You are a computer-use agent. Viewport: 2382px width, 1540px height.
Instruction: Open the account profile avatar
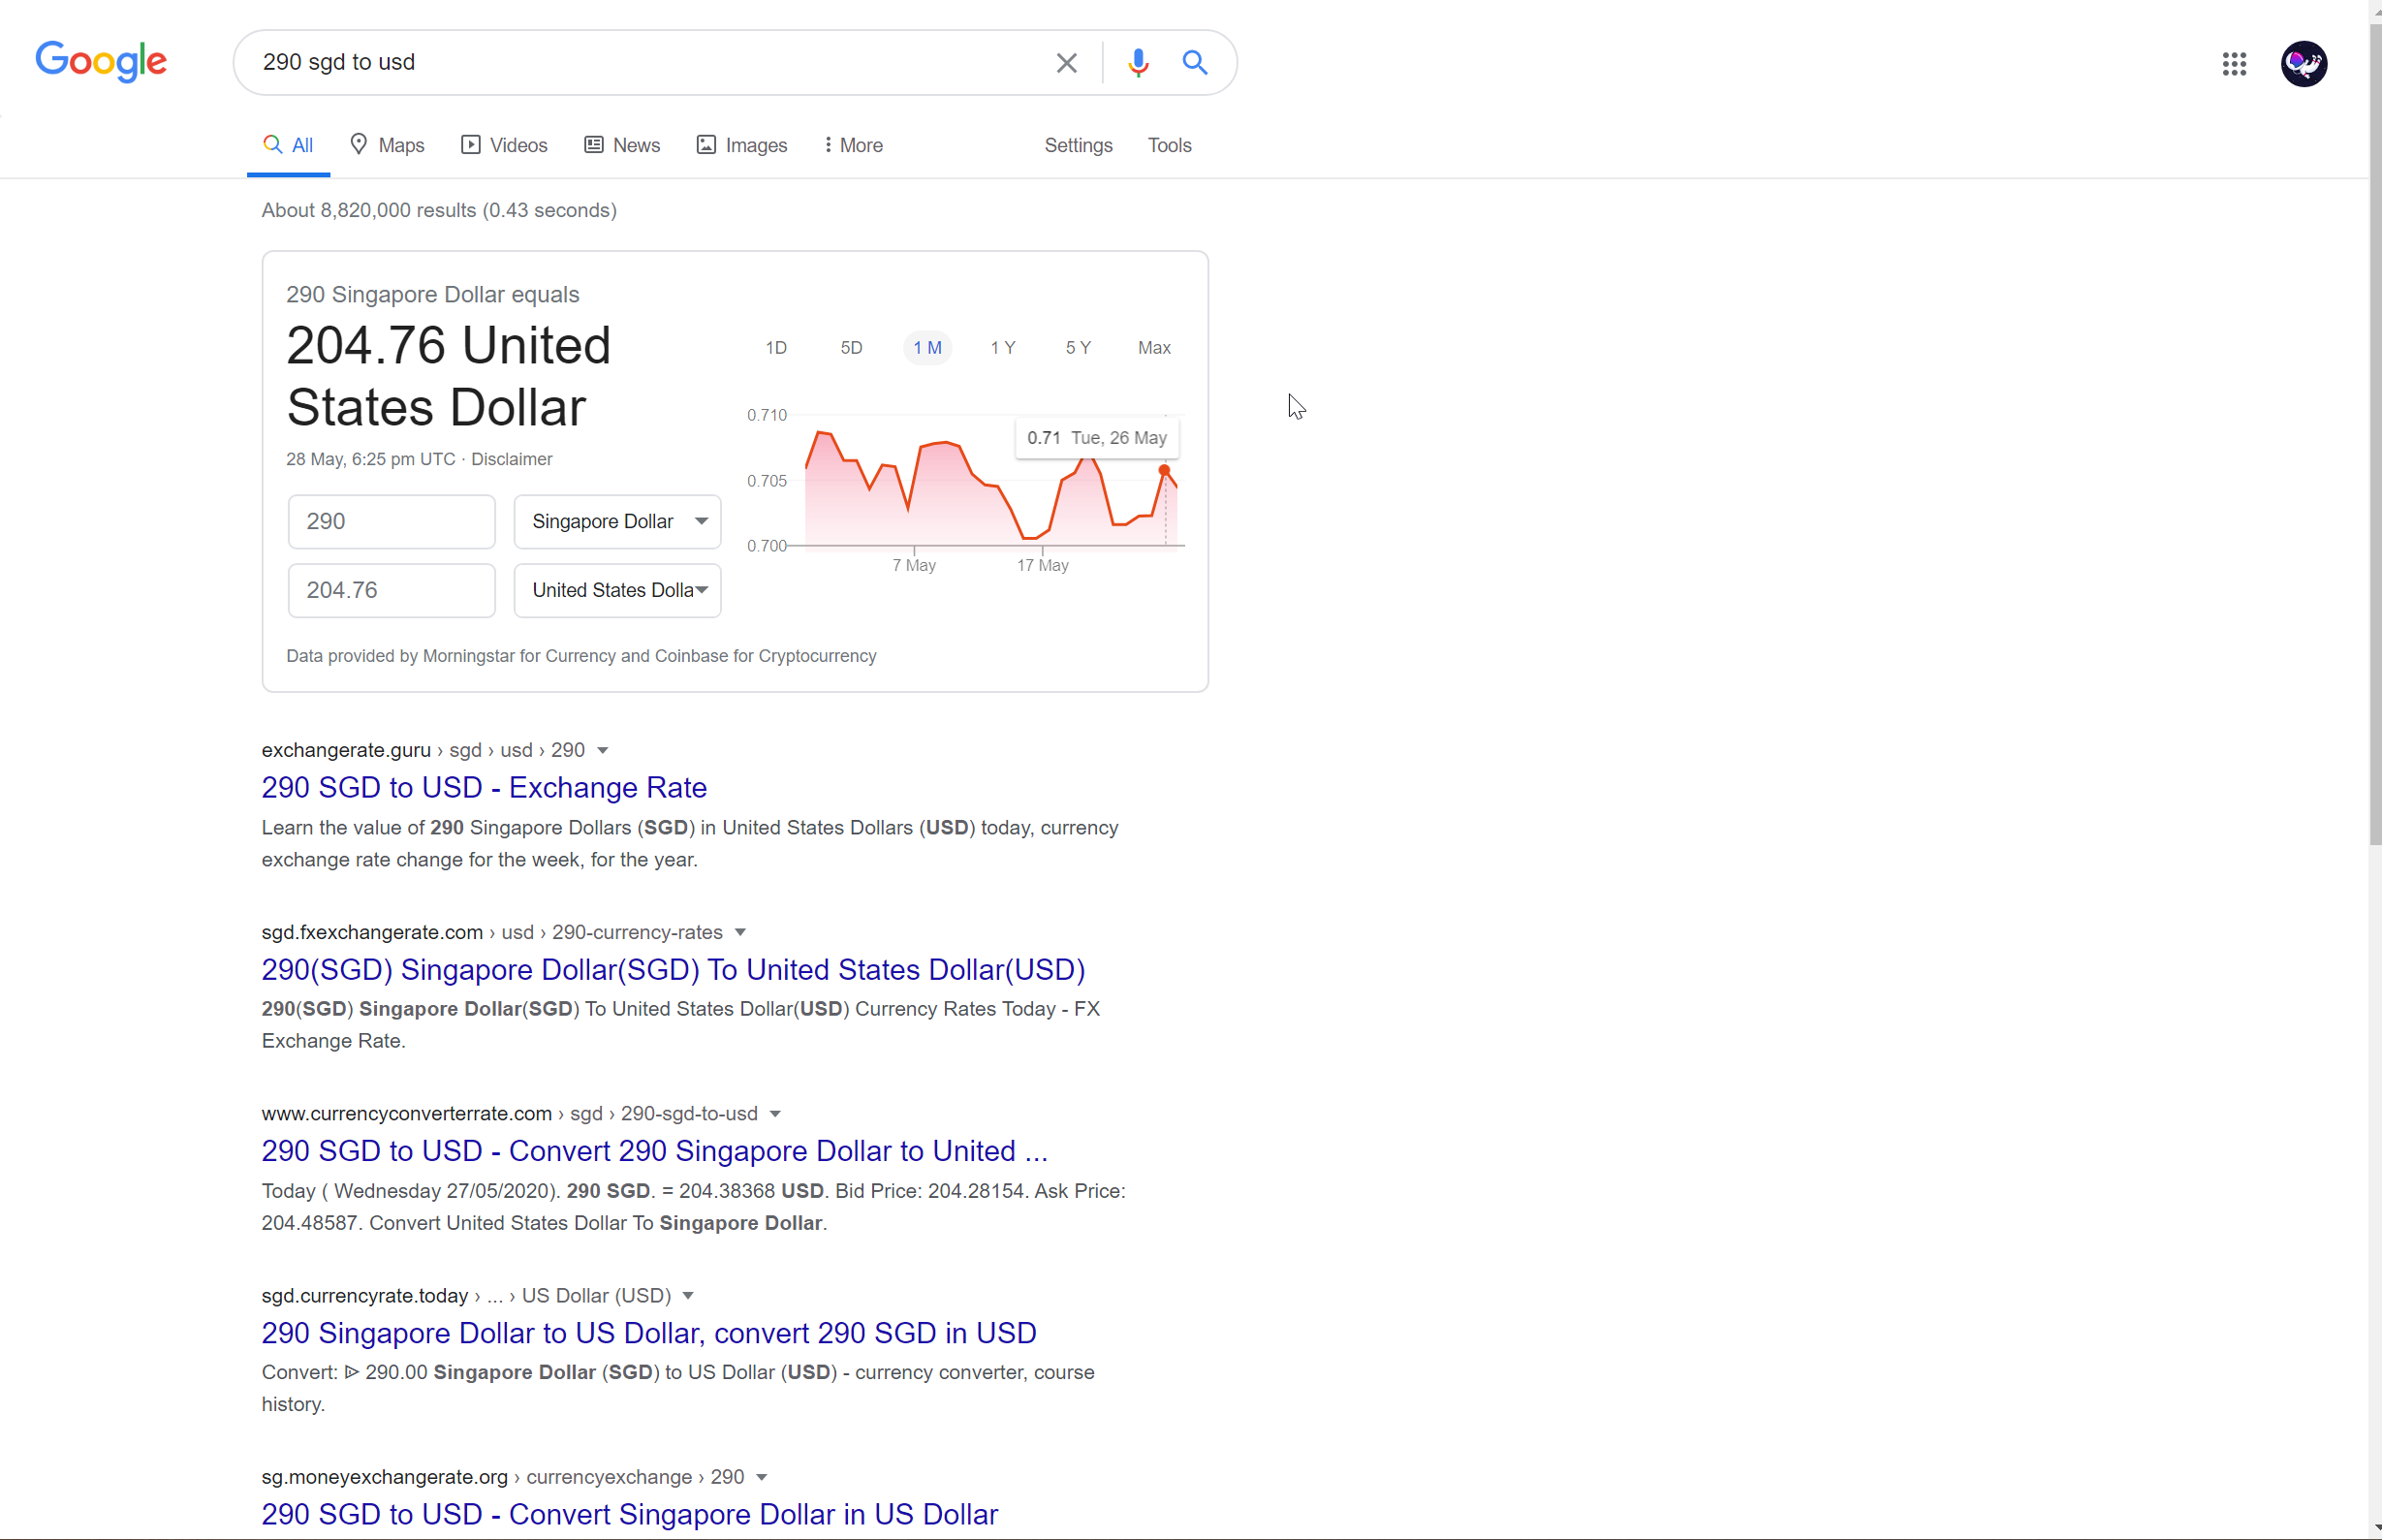tap(2303, 64)
